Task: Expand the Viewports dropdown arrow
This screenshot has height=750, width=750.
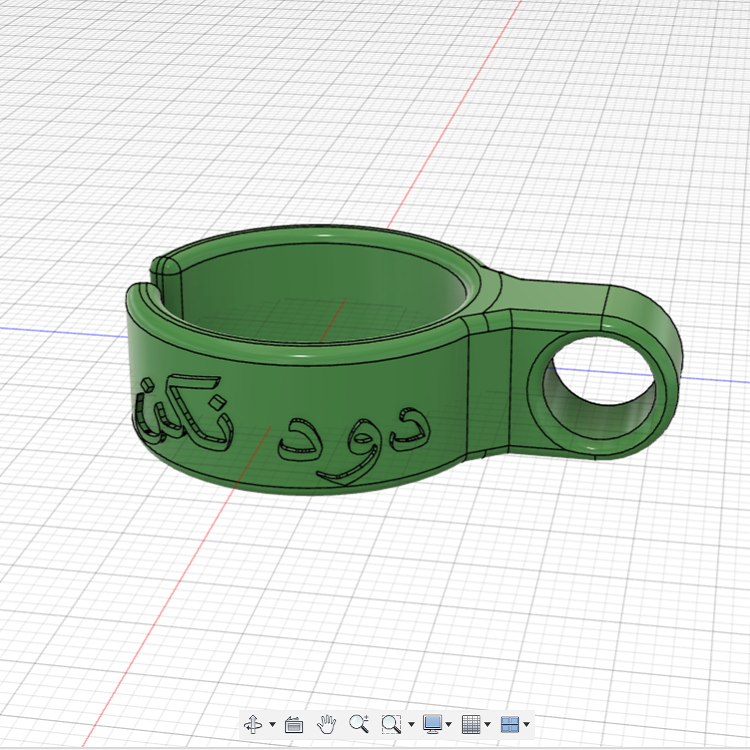Action: coord(527,725)
